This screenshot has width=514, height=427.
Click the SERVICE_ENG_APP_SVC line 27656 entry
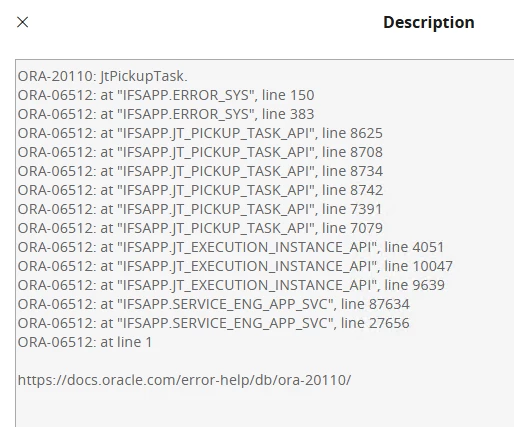pos(213,323)
